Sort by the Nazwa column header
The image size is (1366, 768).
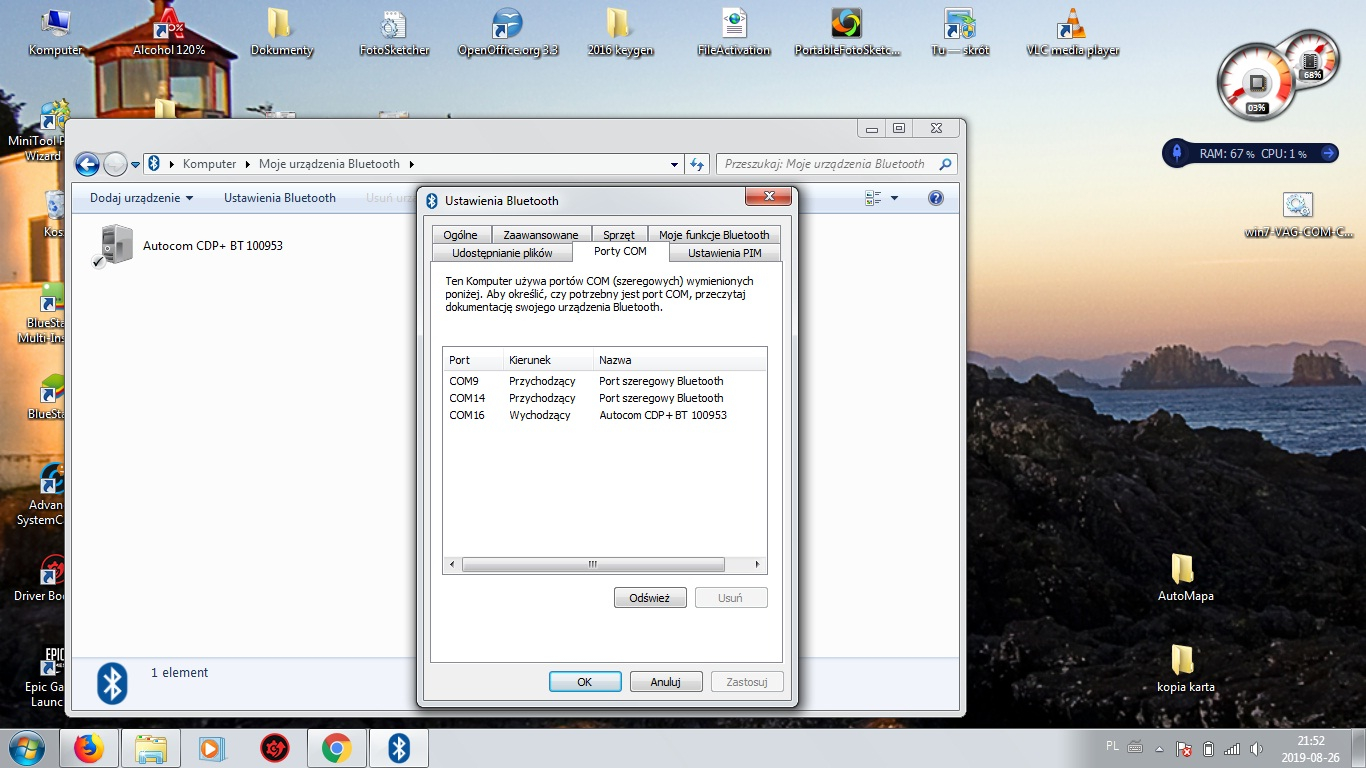coord(679,360)
